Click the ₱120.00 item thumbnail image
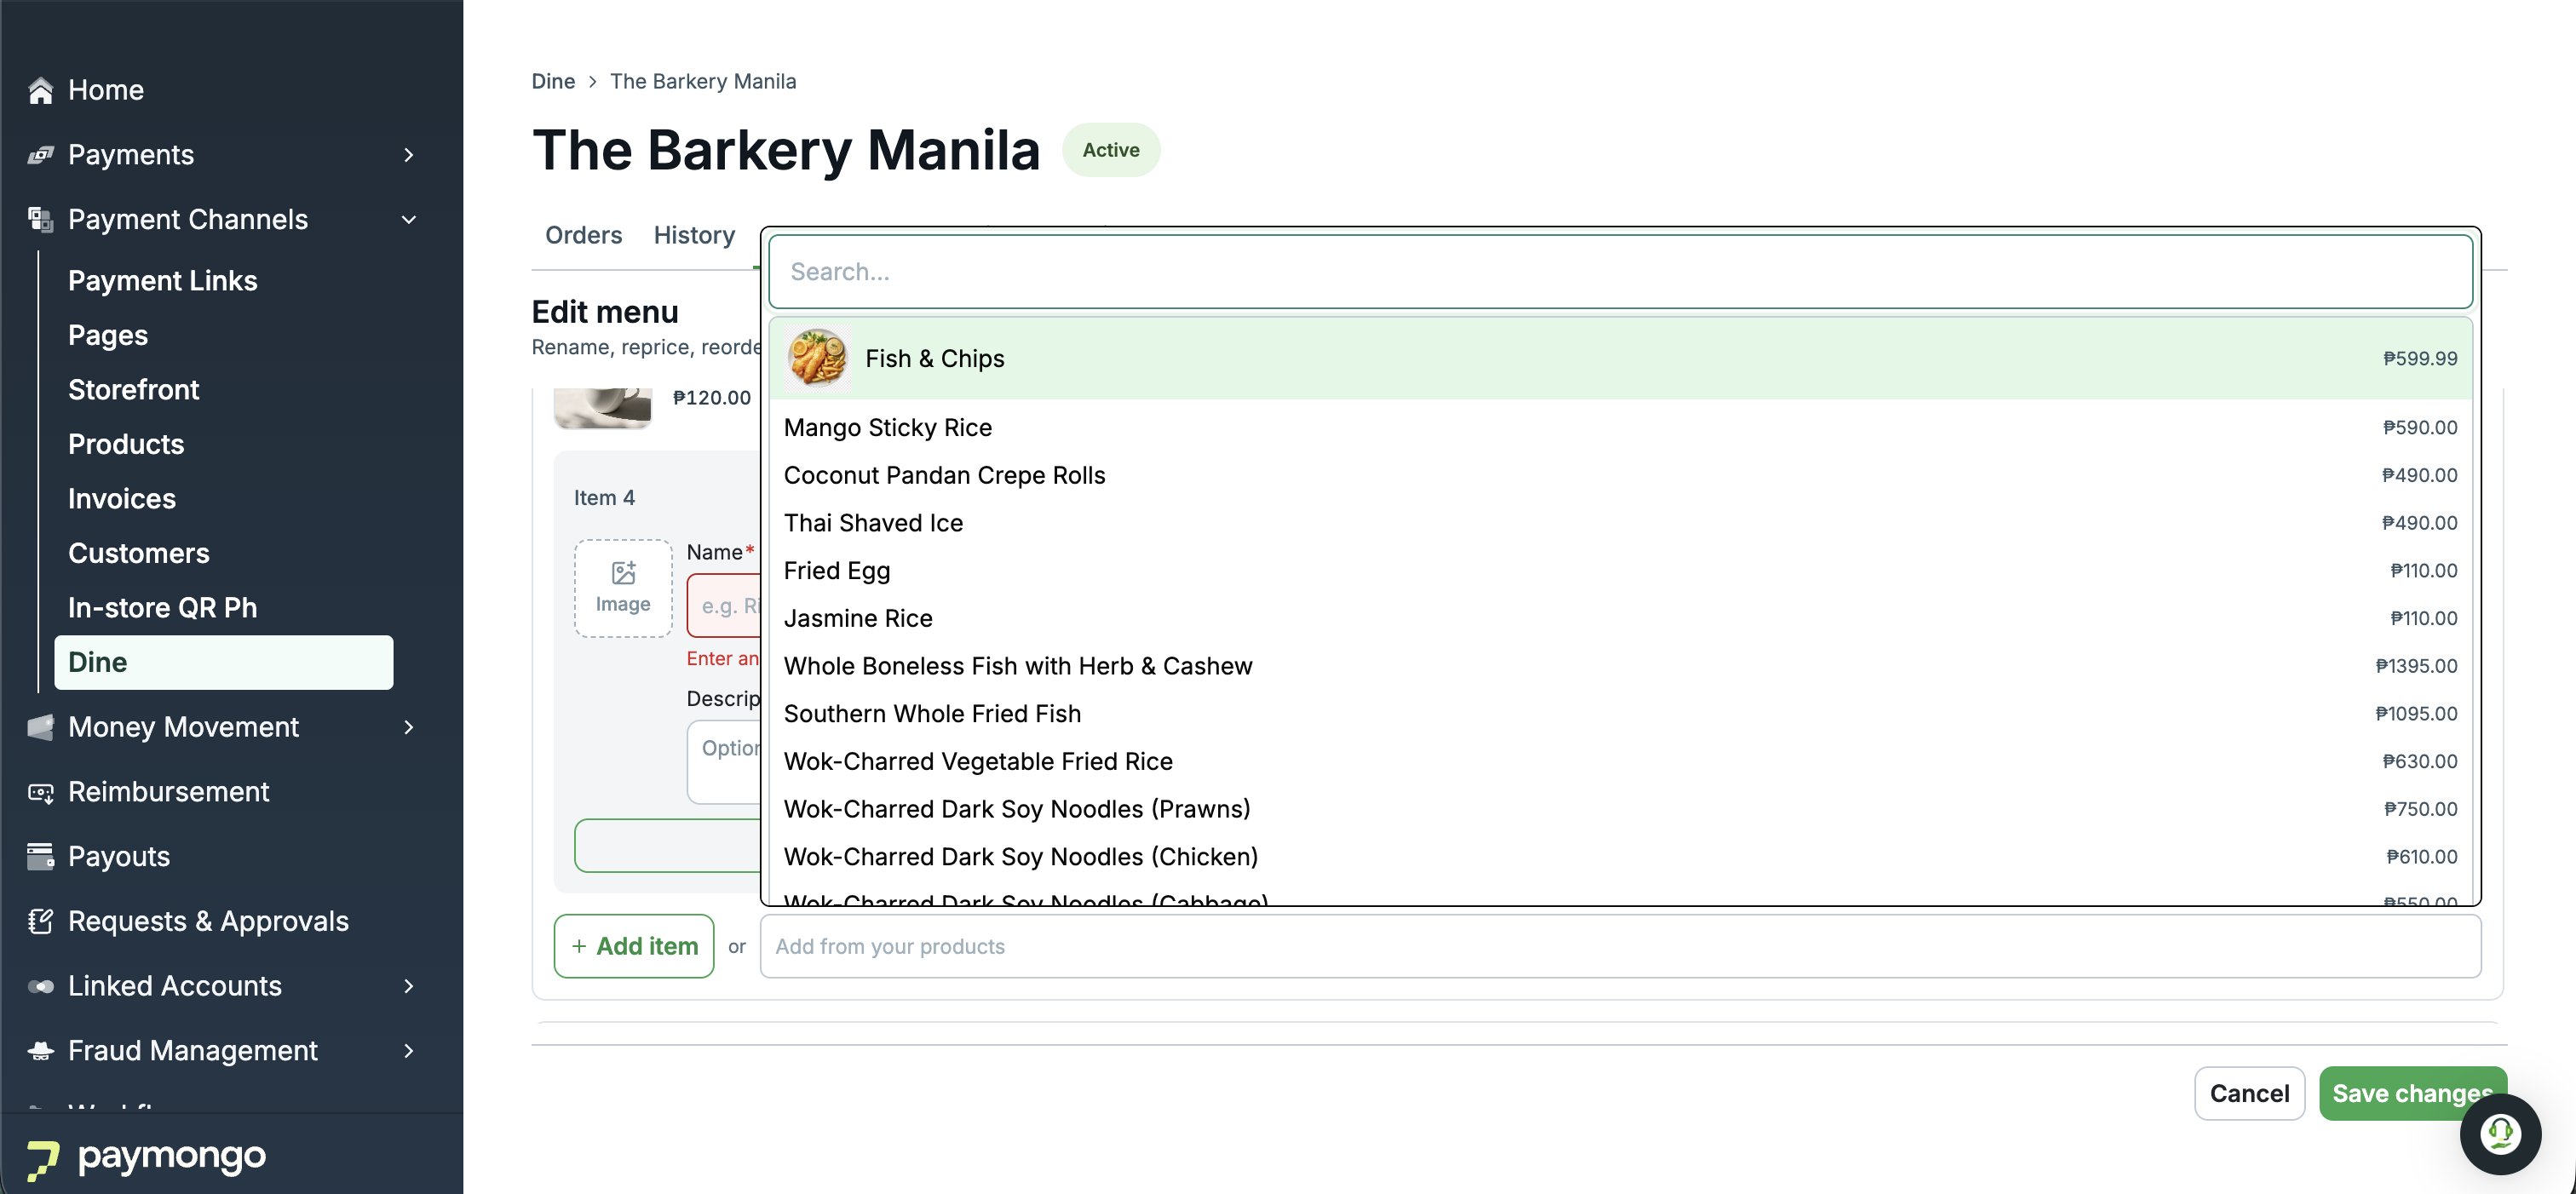2576x1194 pixels. (602, 408)
